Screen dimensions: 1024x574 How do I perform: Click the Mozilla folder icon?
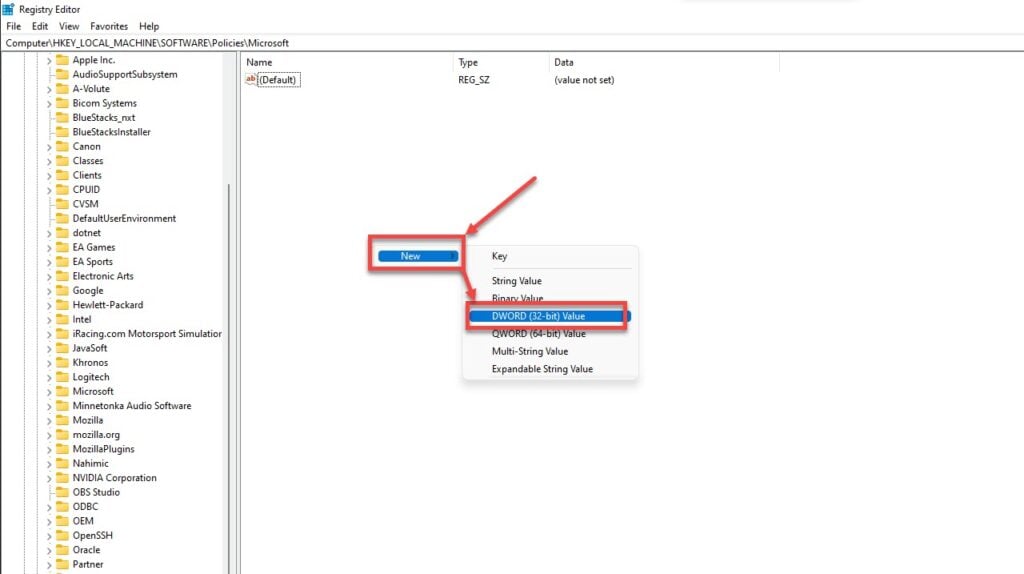(62, 420)
